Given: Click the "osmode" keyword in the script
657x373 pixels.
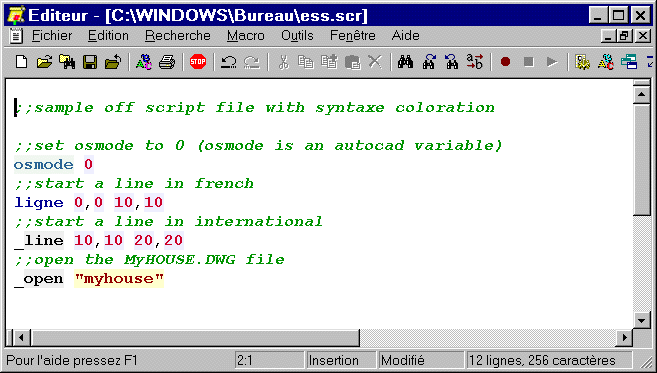Looking at the screenshot, I should [x=44, y=164].
